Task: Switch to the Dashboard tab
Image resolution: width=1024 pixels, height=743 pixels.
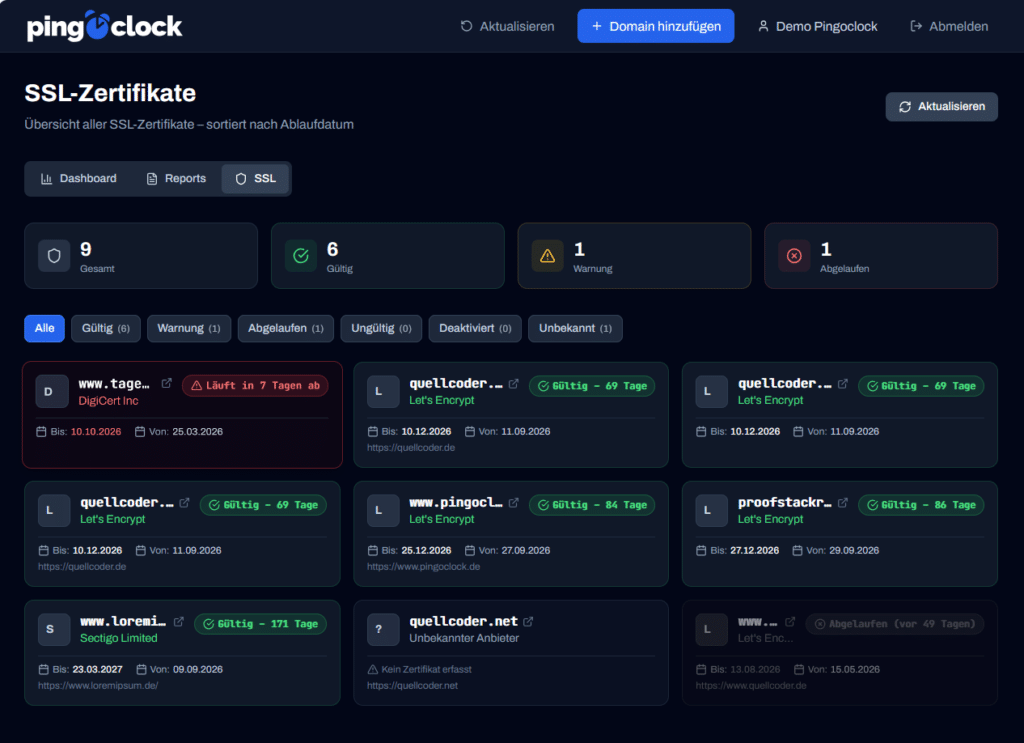Action: 78,178
